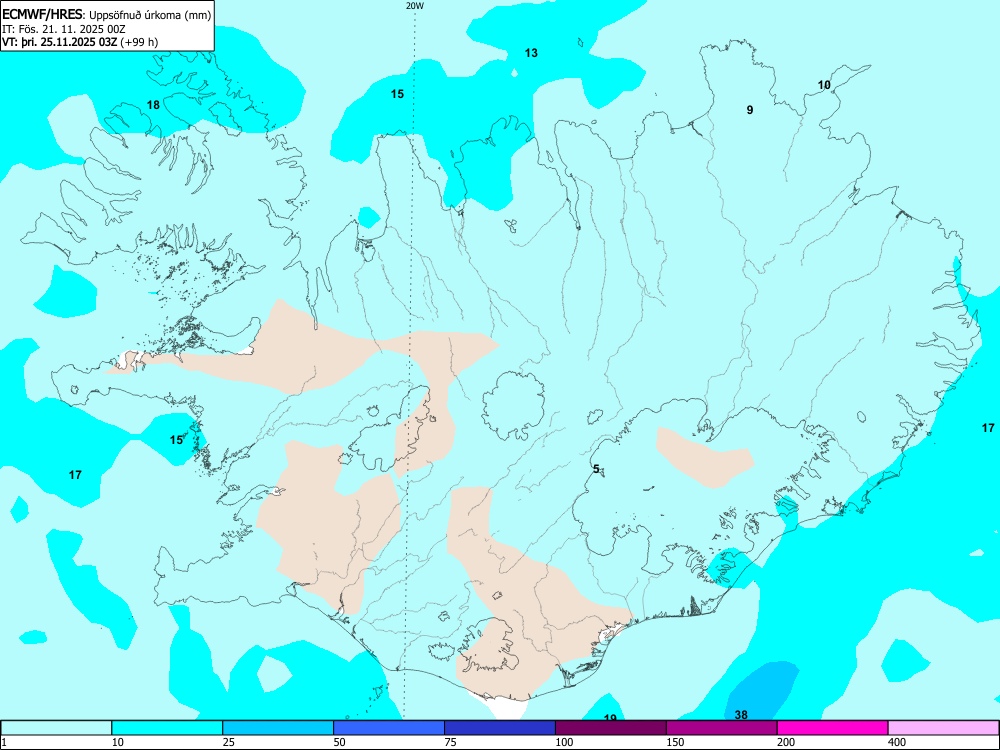The height and width of the screenshot is (750, 1000).
Task: Click the "19" precipitation value above the legend
Action: (x=610, y=717)
